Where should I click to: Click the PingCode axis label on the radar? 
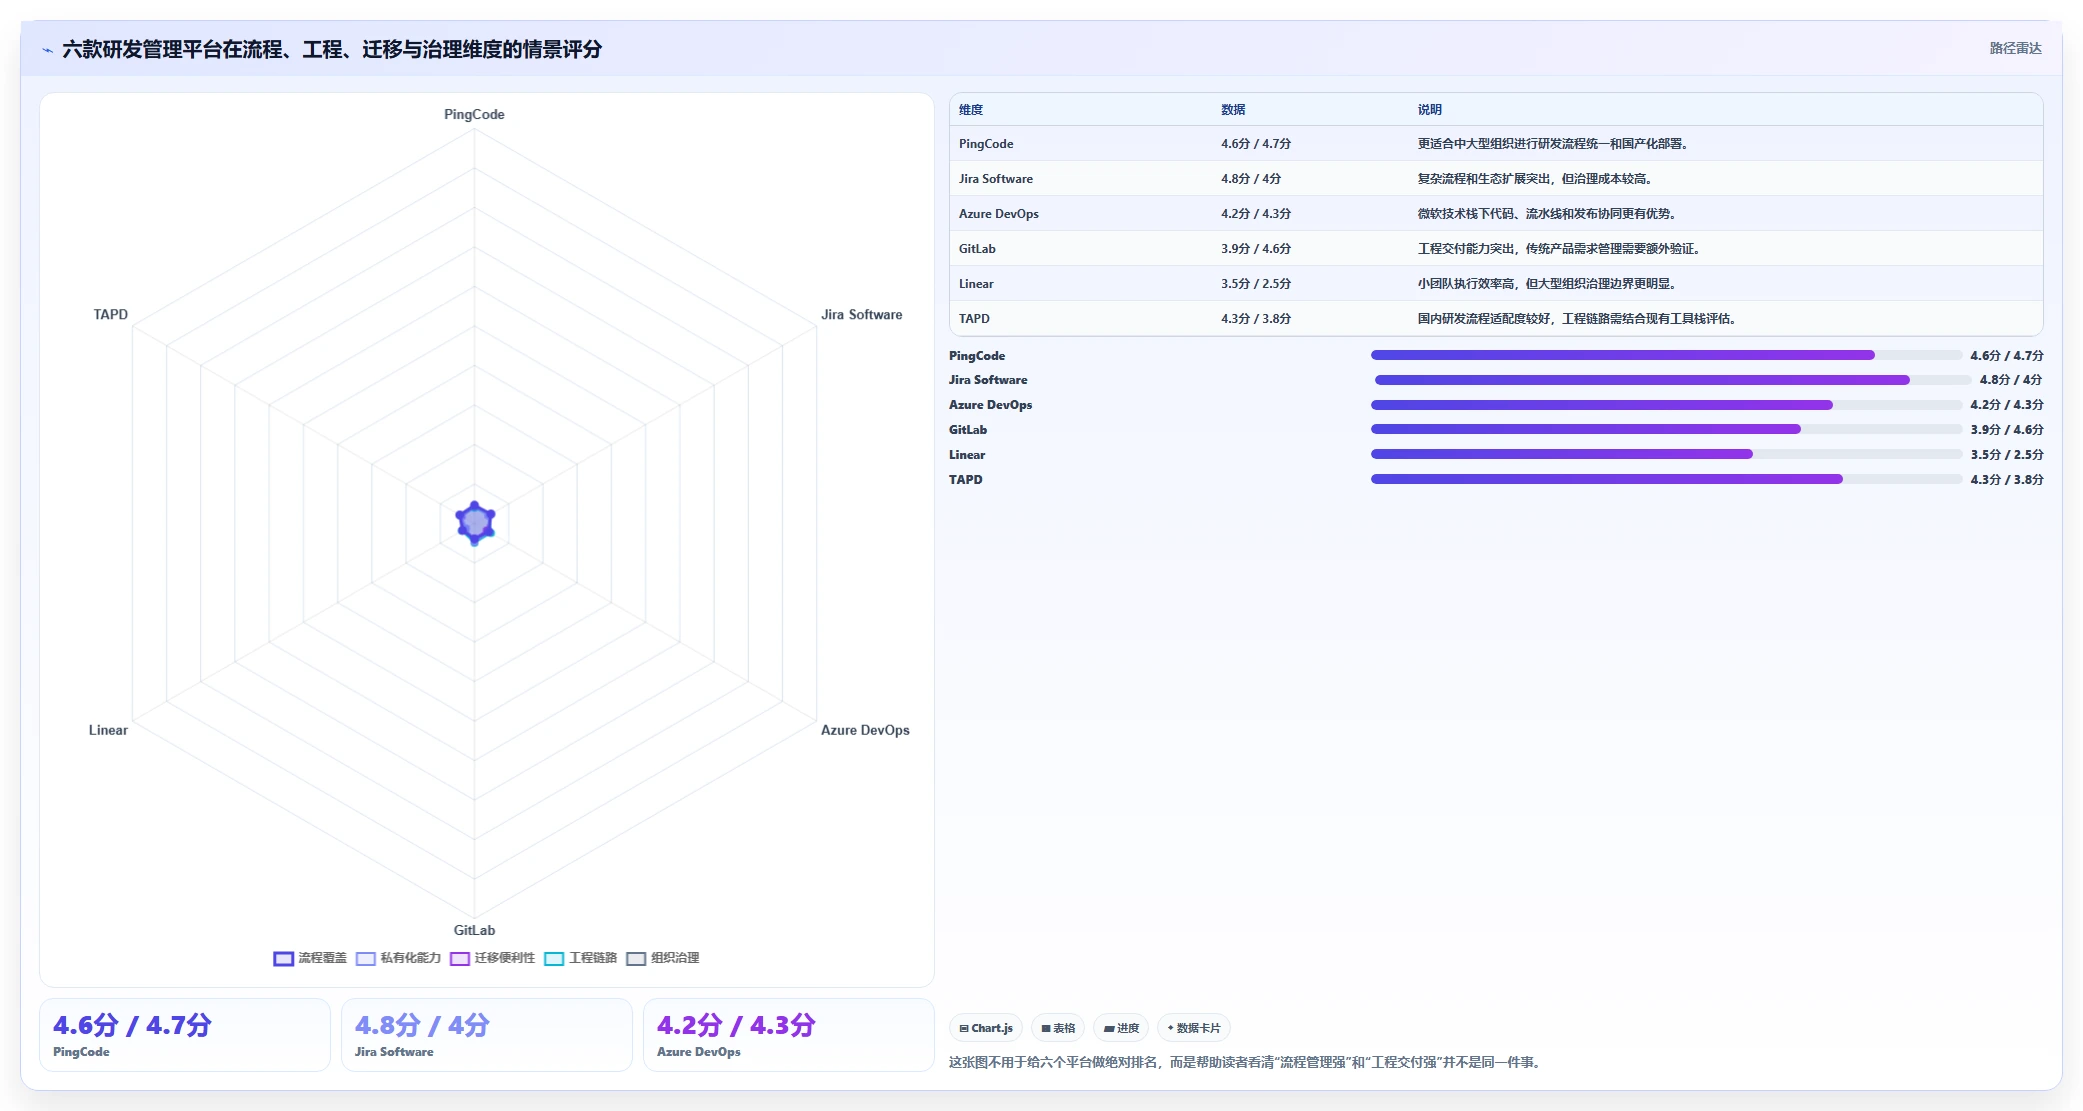tap(474, 115)
